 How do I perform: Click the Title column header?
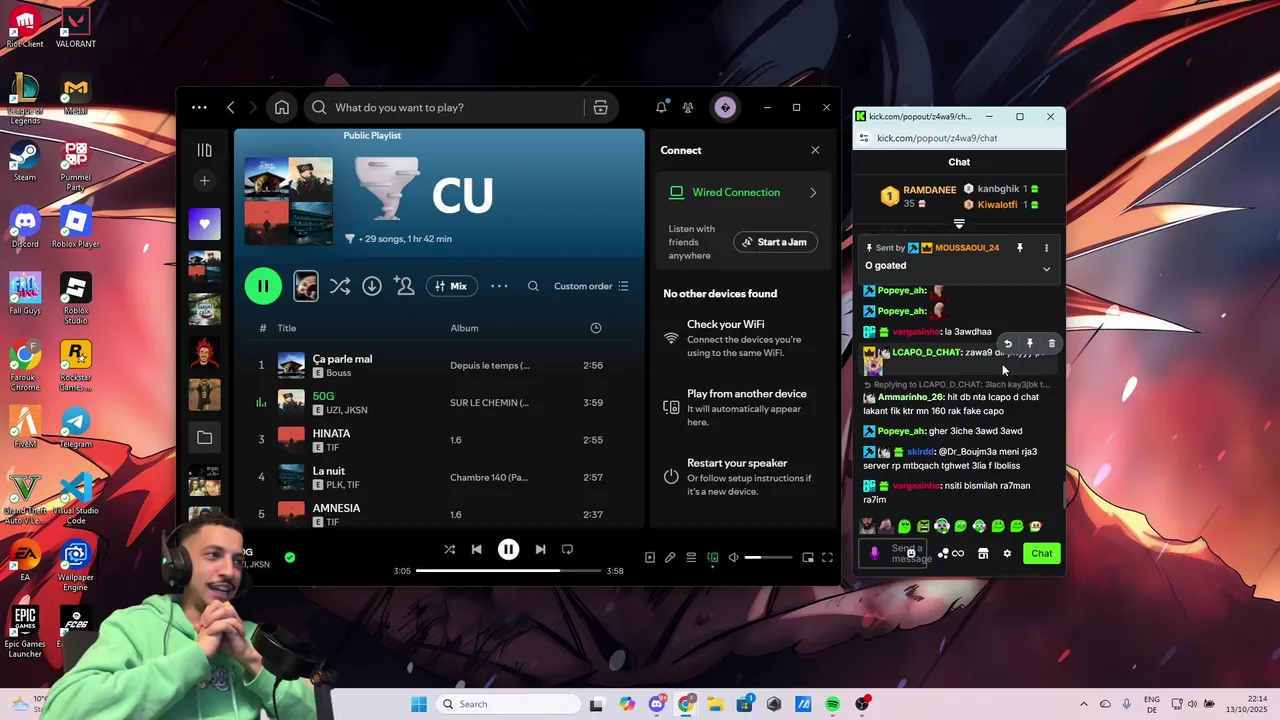[287, 328]
